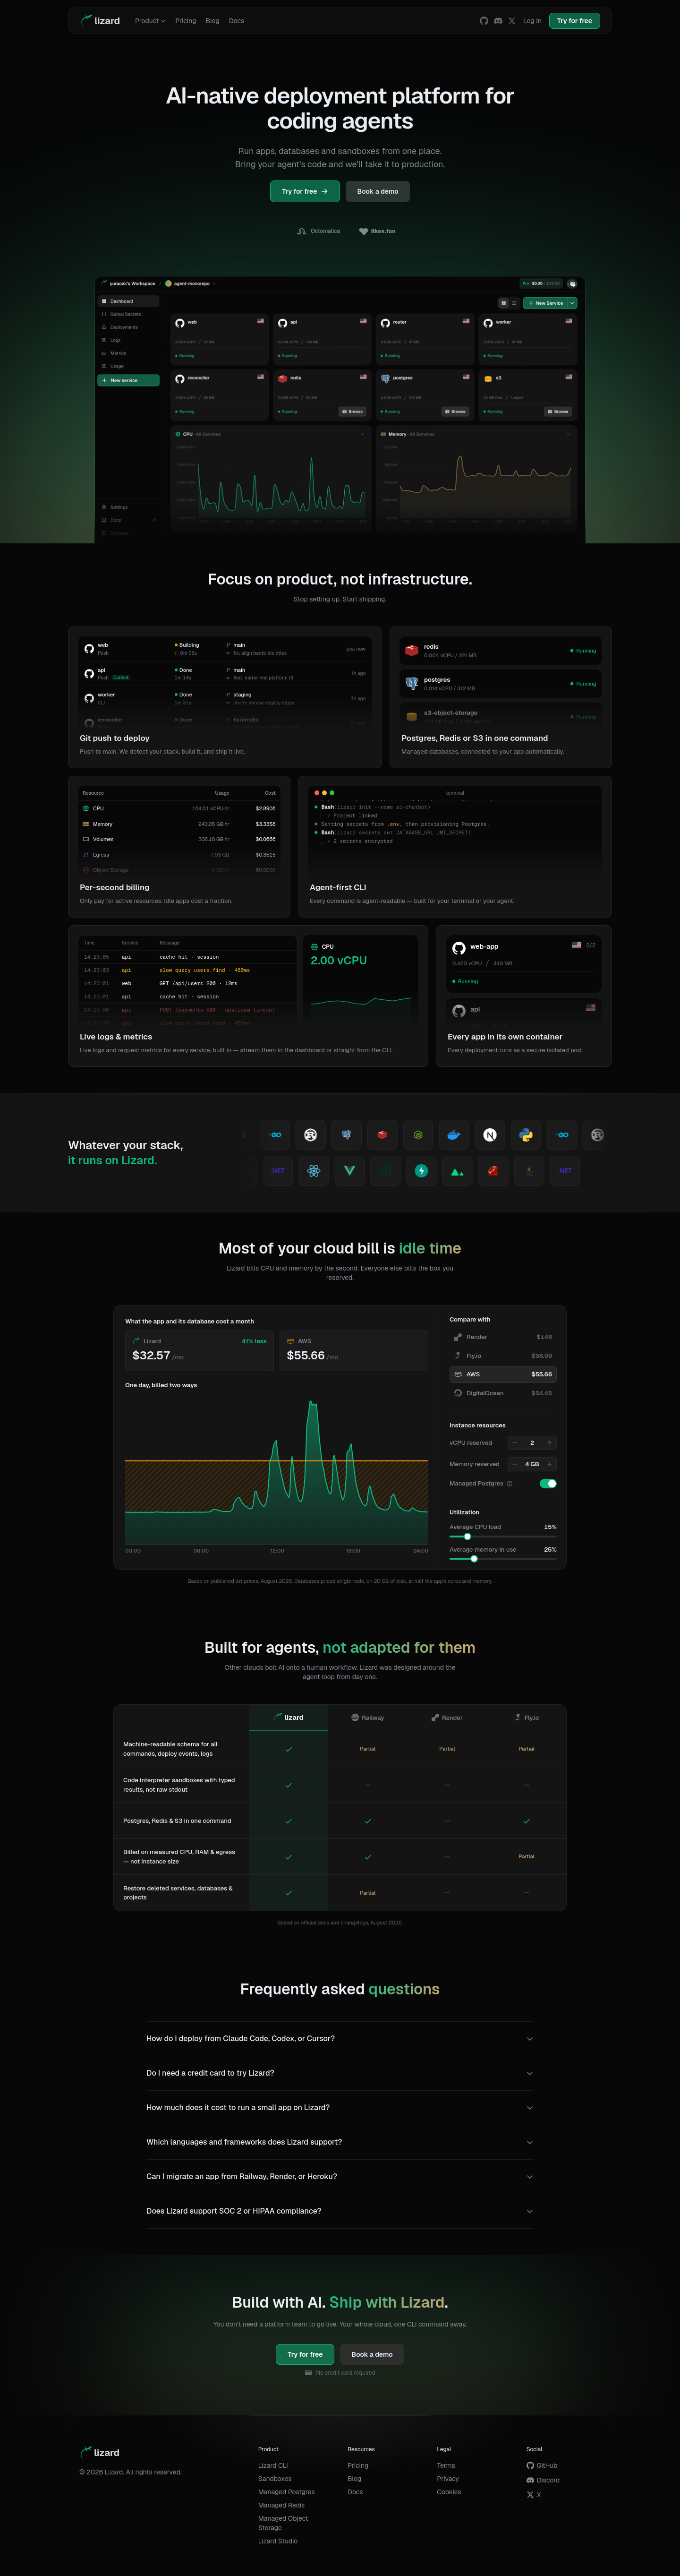680x2576 pixels.
Task: Click the Node.js stack icon
Action: [x=418, y=1135]
